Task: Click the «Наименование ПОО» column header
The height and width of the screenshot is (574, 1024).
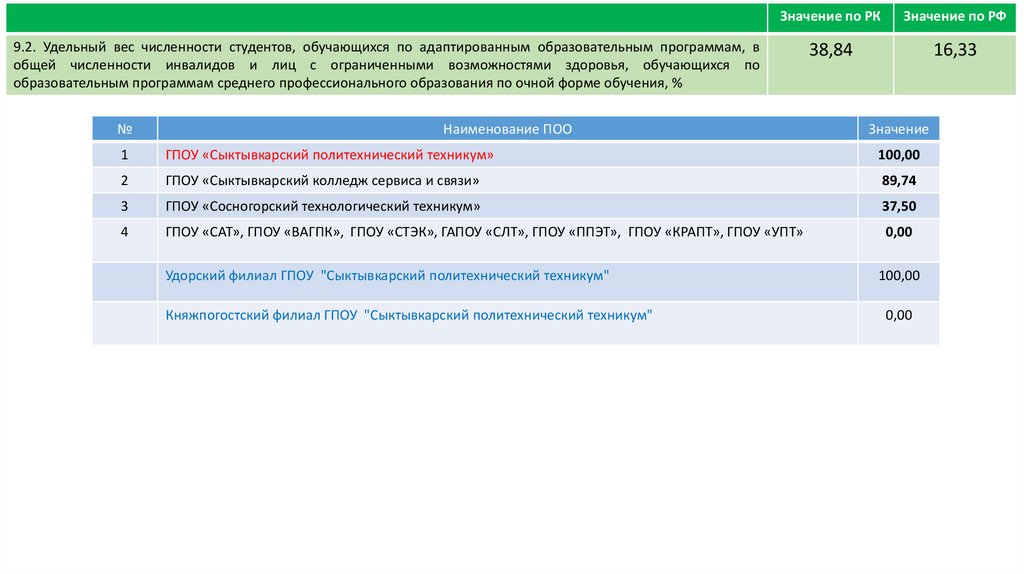Action: coord(507,129)
